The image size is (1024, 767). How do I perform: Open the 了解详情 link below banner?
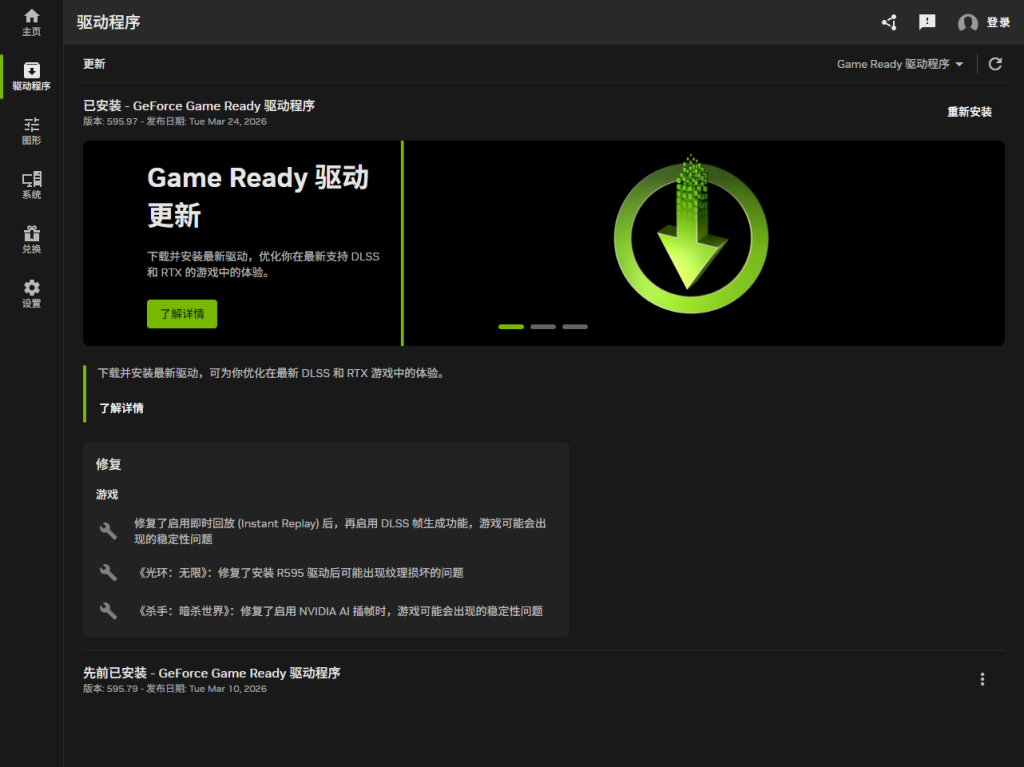click(x=121, y=408)
